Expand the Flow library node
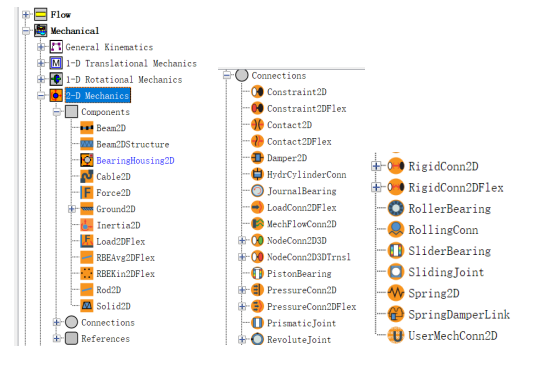This screenshot has height=367, width=535. pos(26,15)
